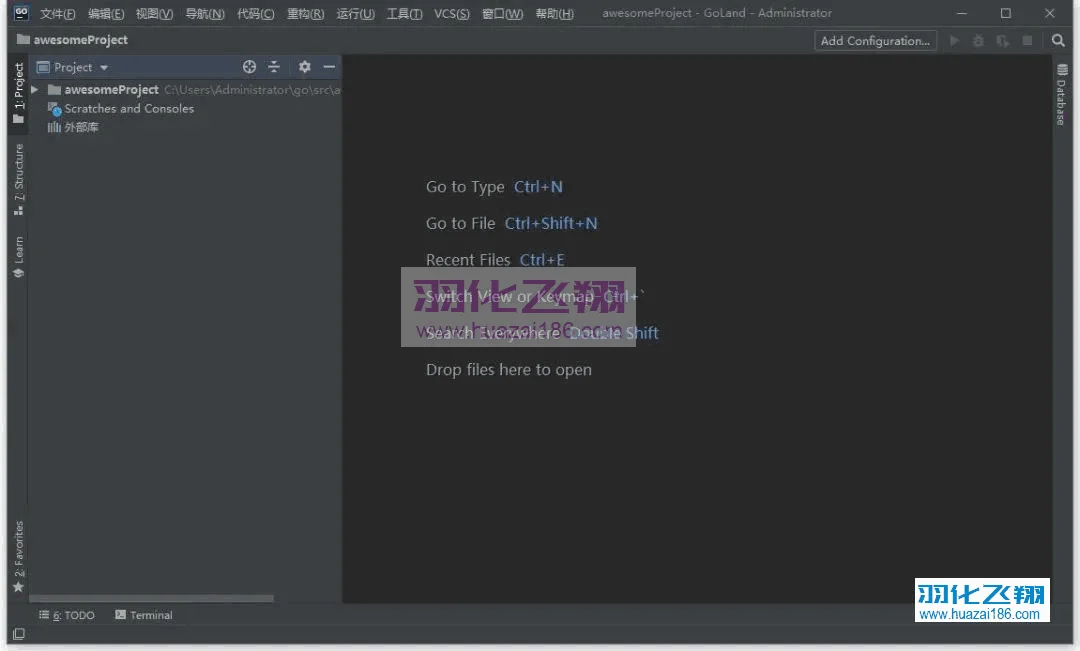Click Recent Files hint text
This screenshot has height=651, width=1080.
(468, 260)
